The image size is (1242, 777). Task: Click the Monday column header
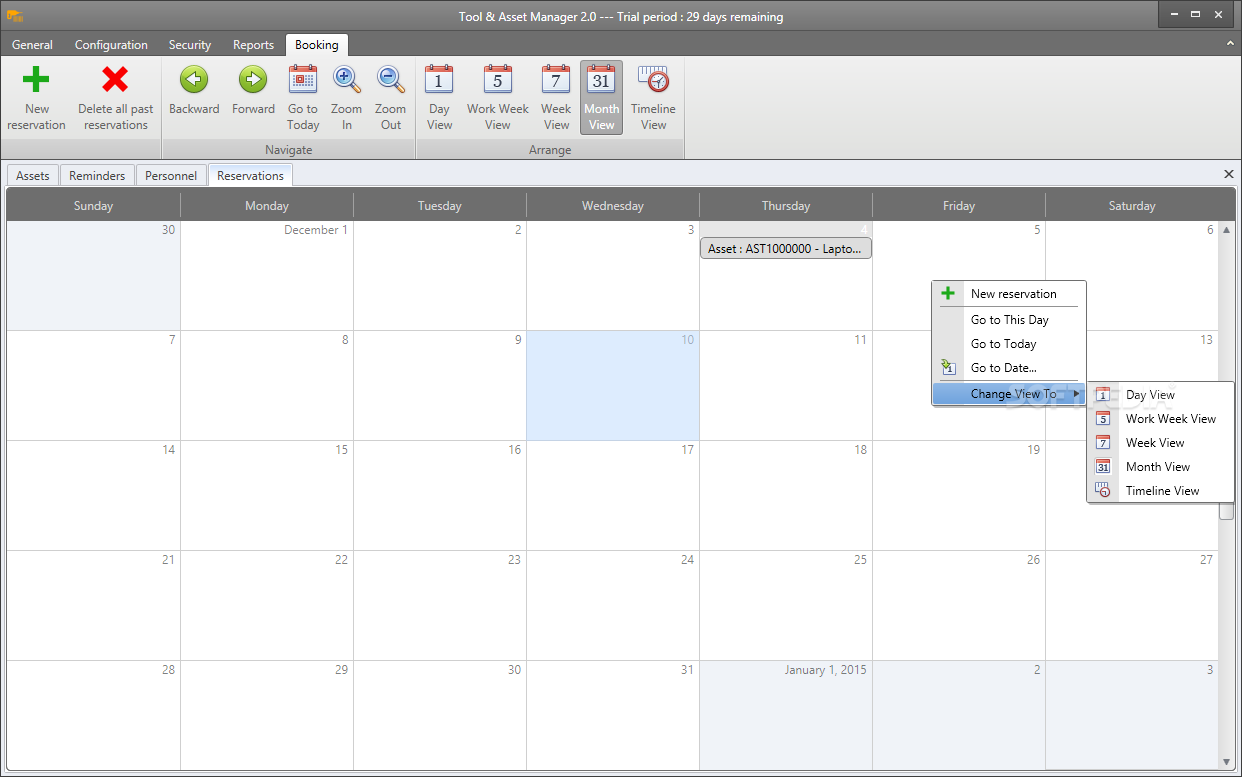(267, 206)
